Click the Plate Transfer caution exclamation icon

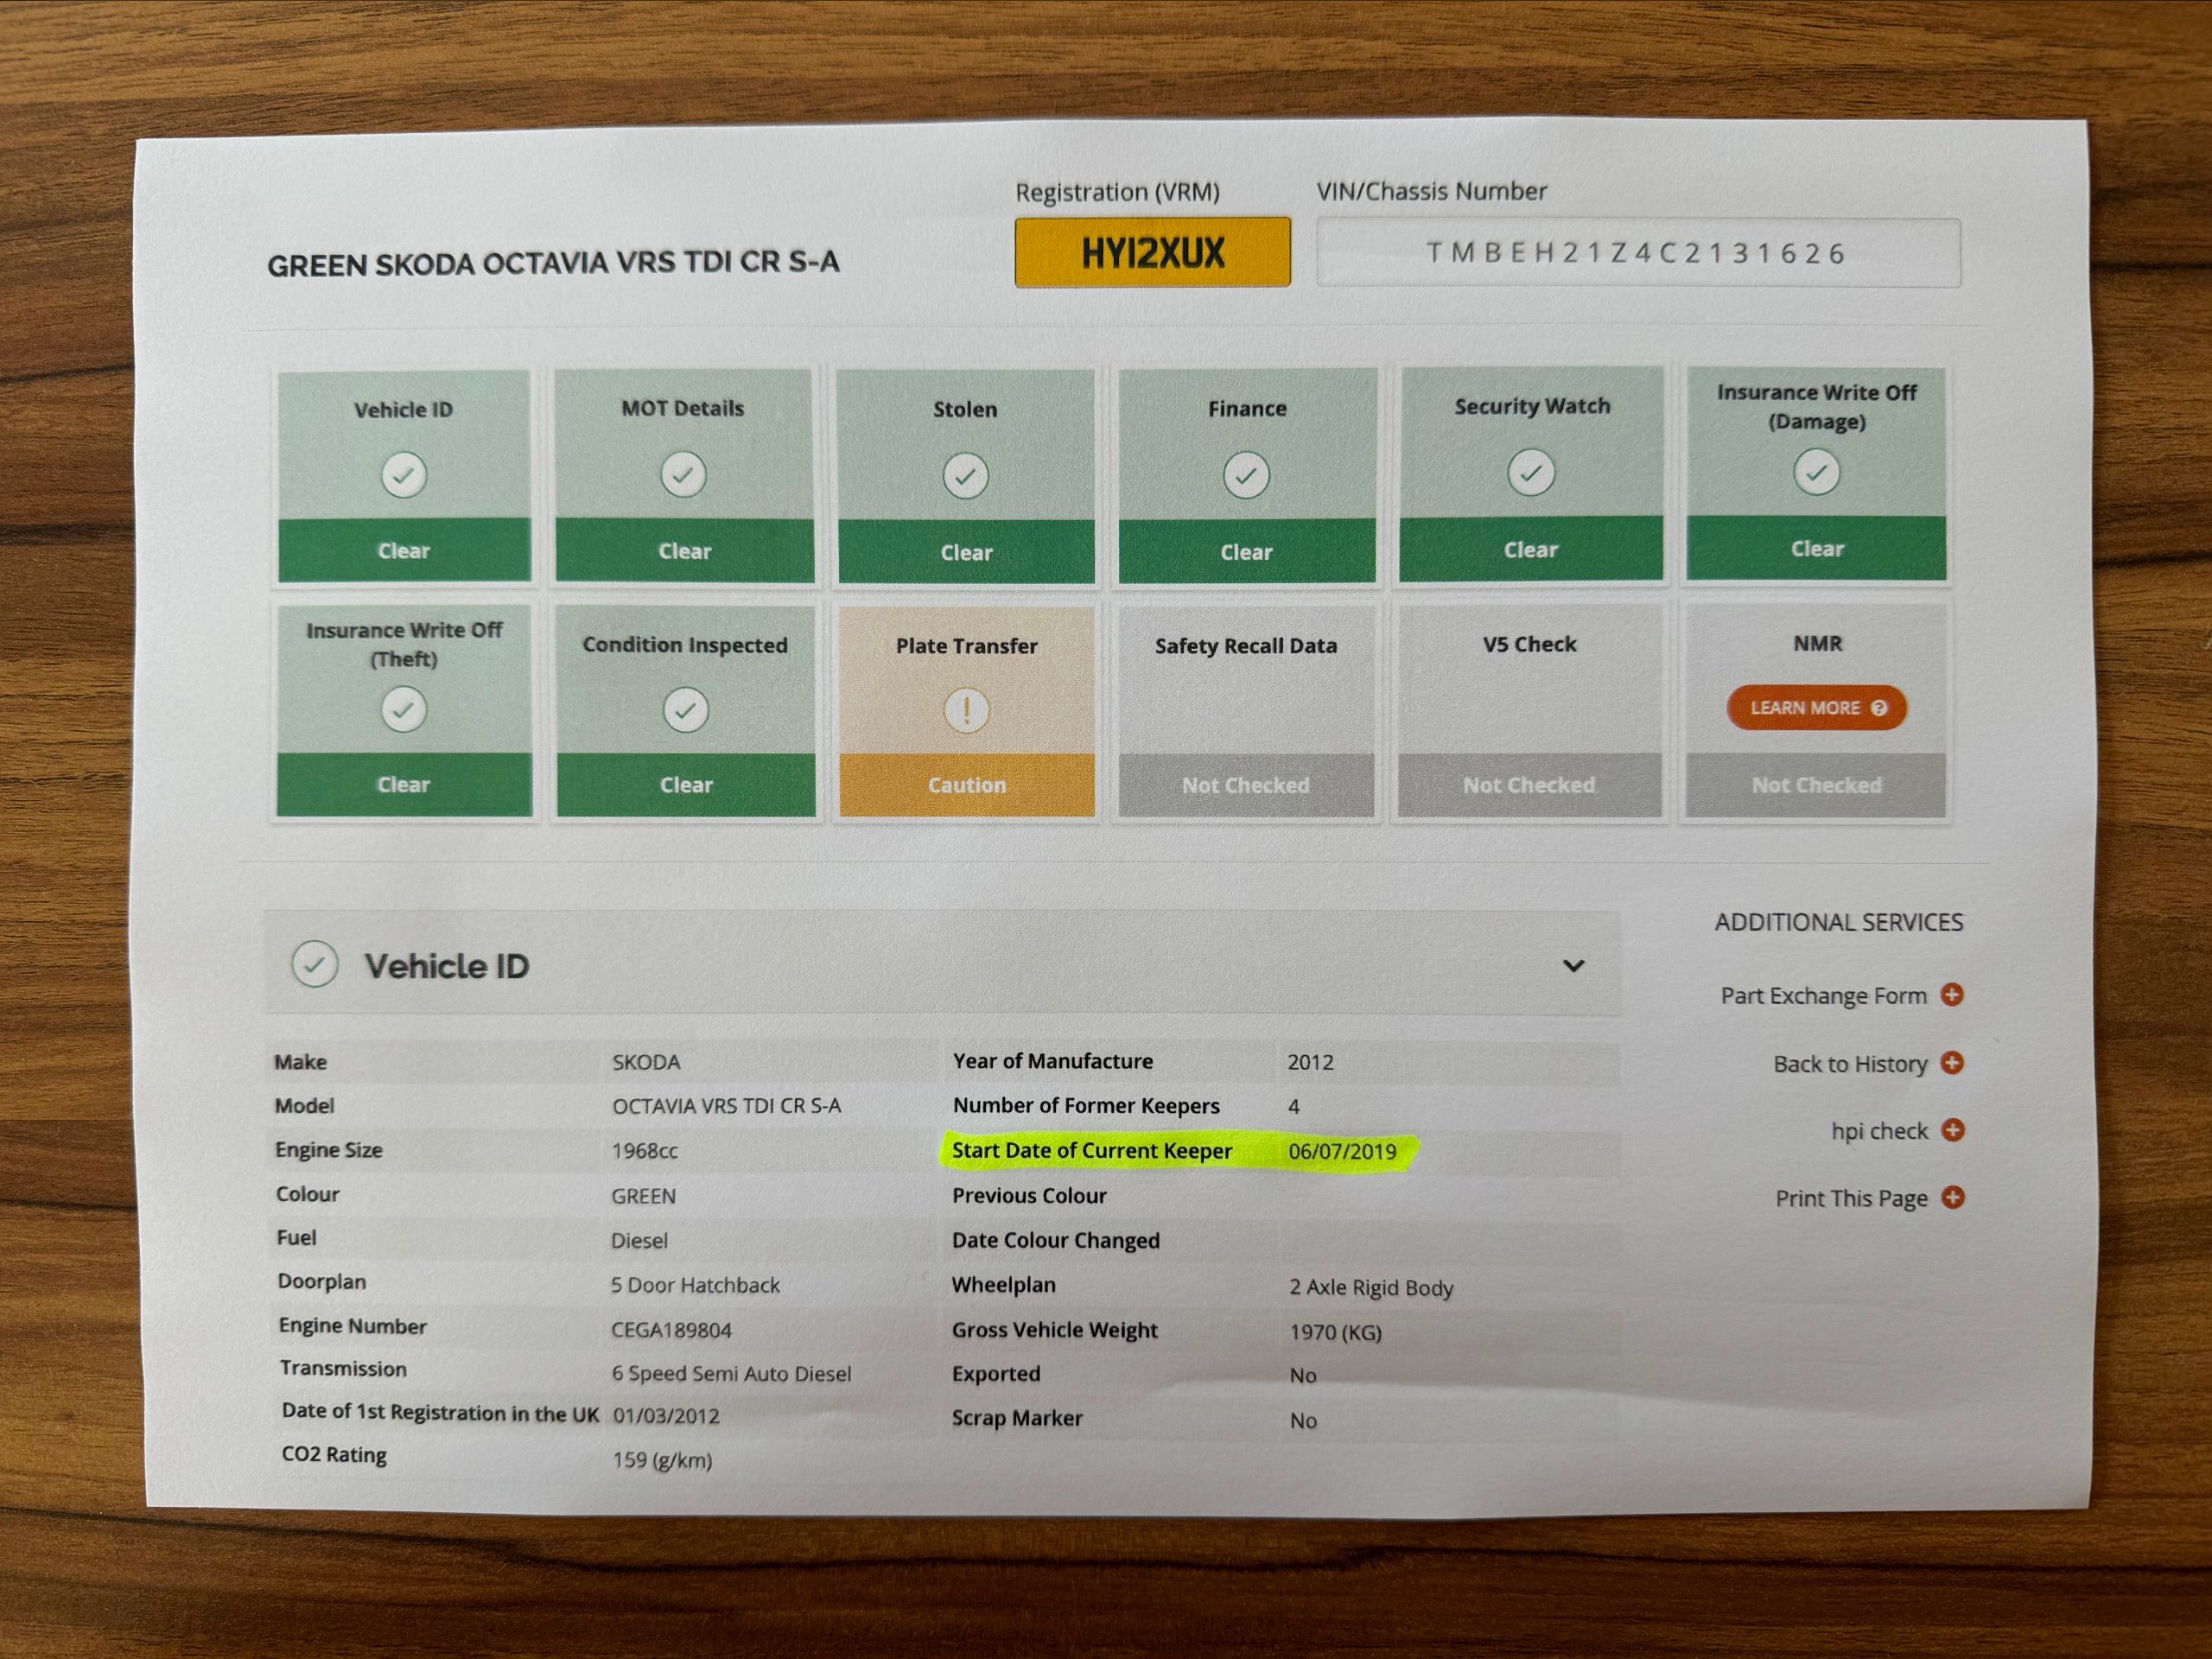point(966,711)
